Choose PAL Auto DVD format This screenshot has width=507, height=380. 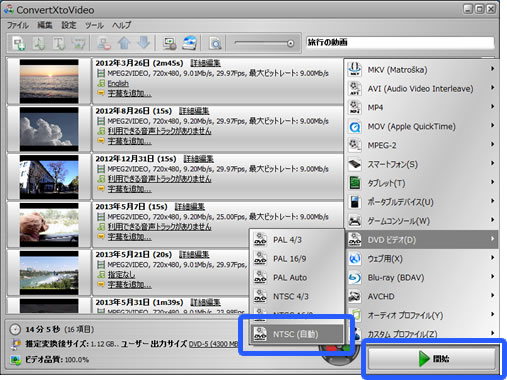click(x=297, y=277)
